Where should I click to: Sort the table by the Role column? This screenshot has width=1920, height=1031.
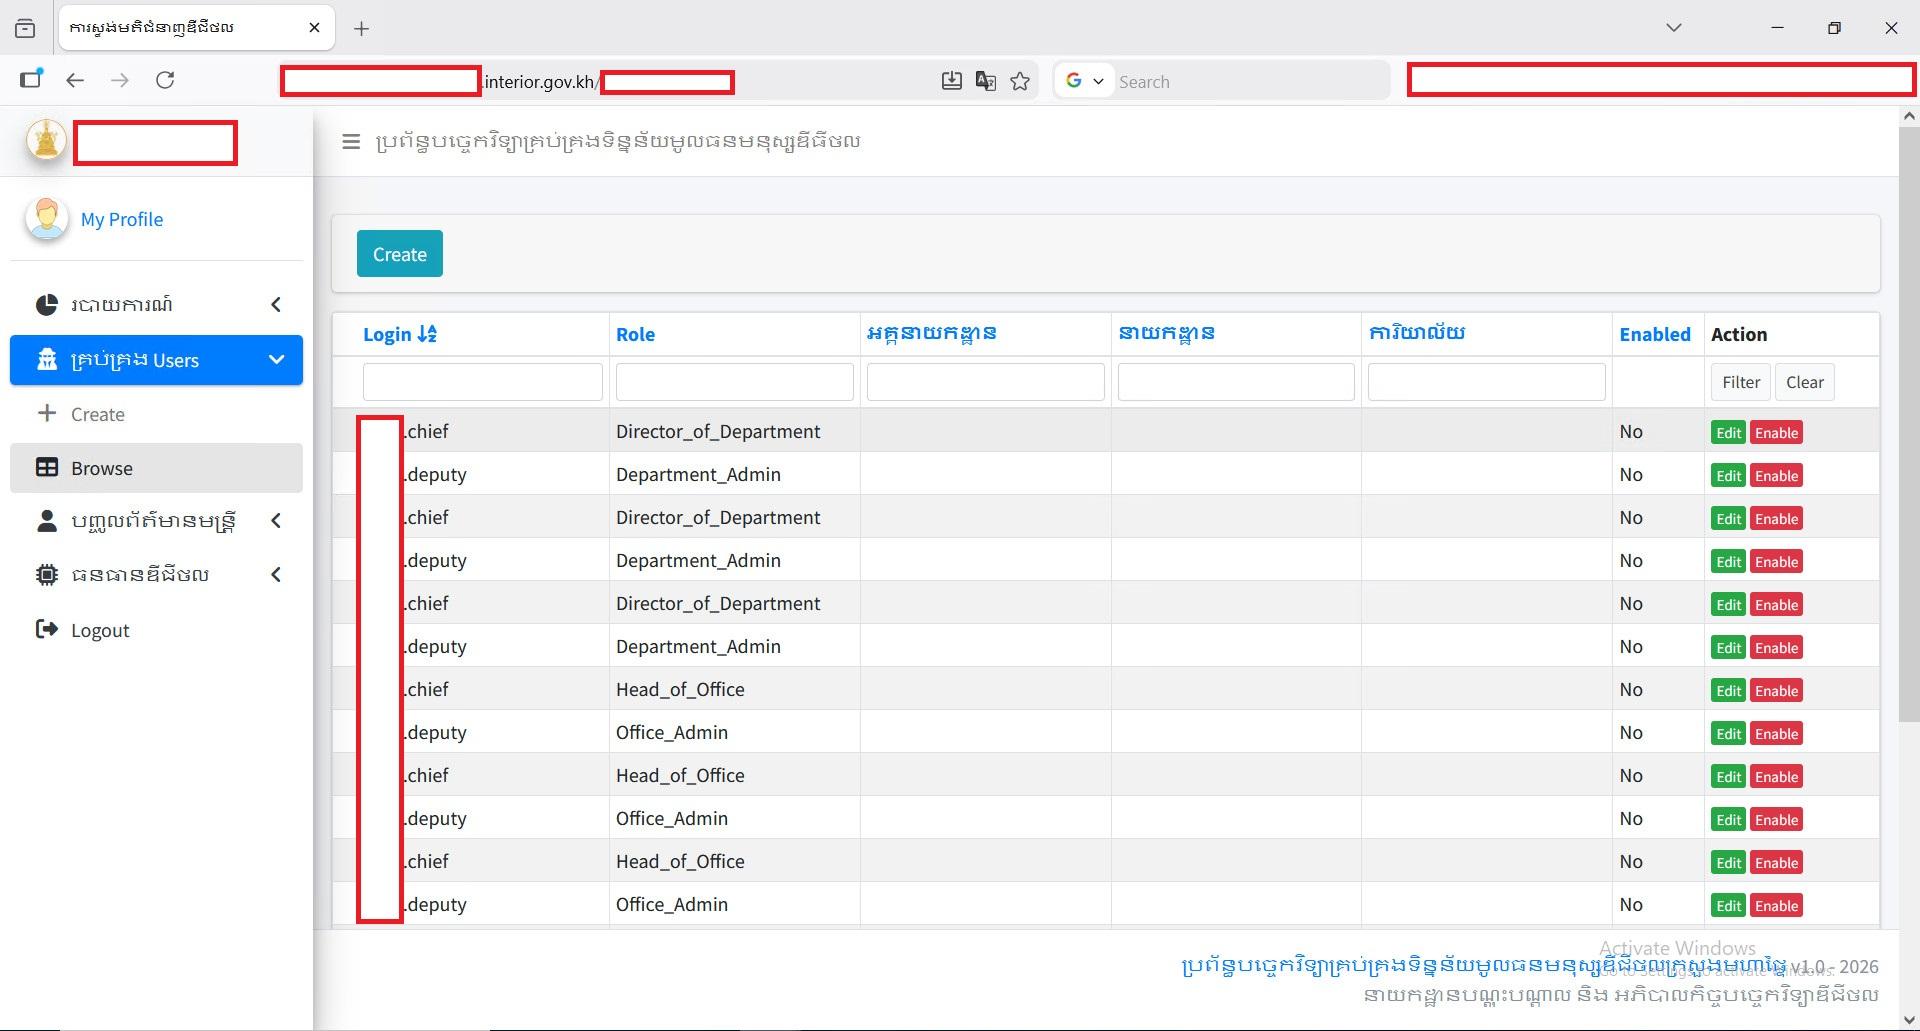(635, 334)
